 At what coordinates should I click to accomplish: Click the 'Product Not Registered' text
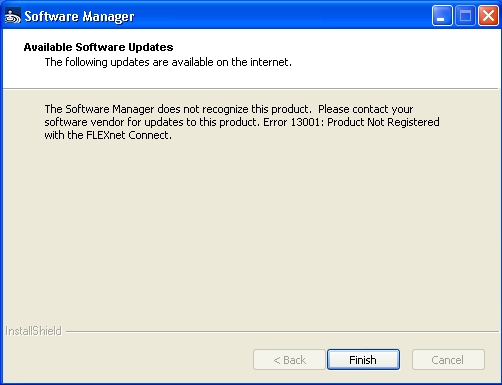[383, 122]
